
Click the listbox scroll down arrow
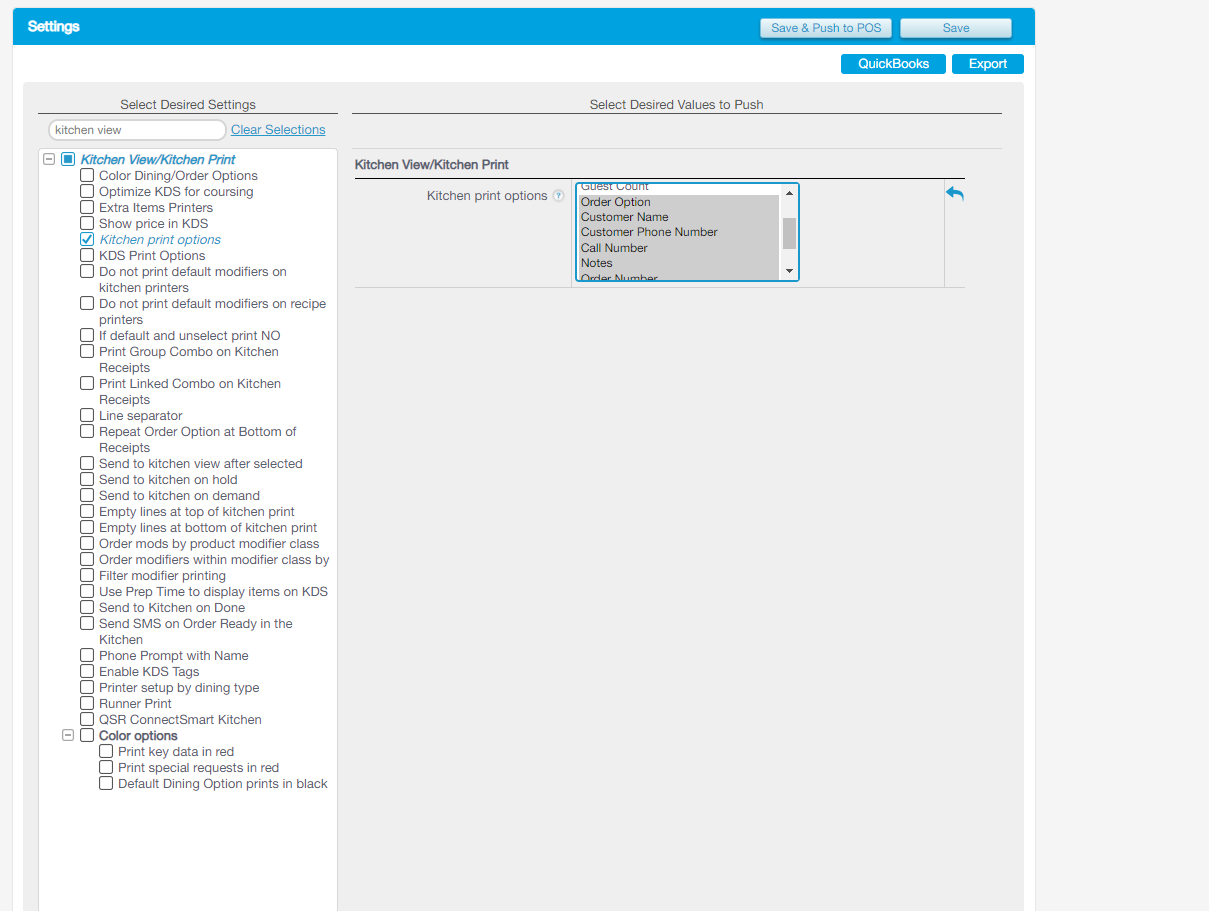[789, 271]
